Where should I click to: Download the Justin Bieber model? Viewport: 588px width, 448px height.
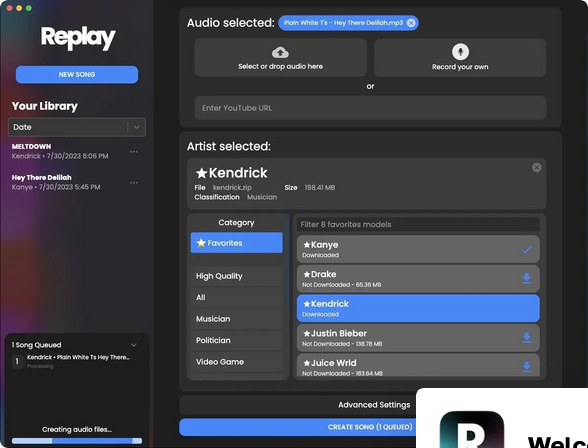(526, 337)
